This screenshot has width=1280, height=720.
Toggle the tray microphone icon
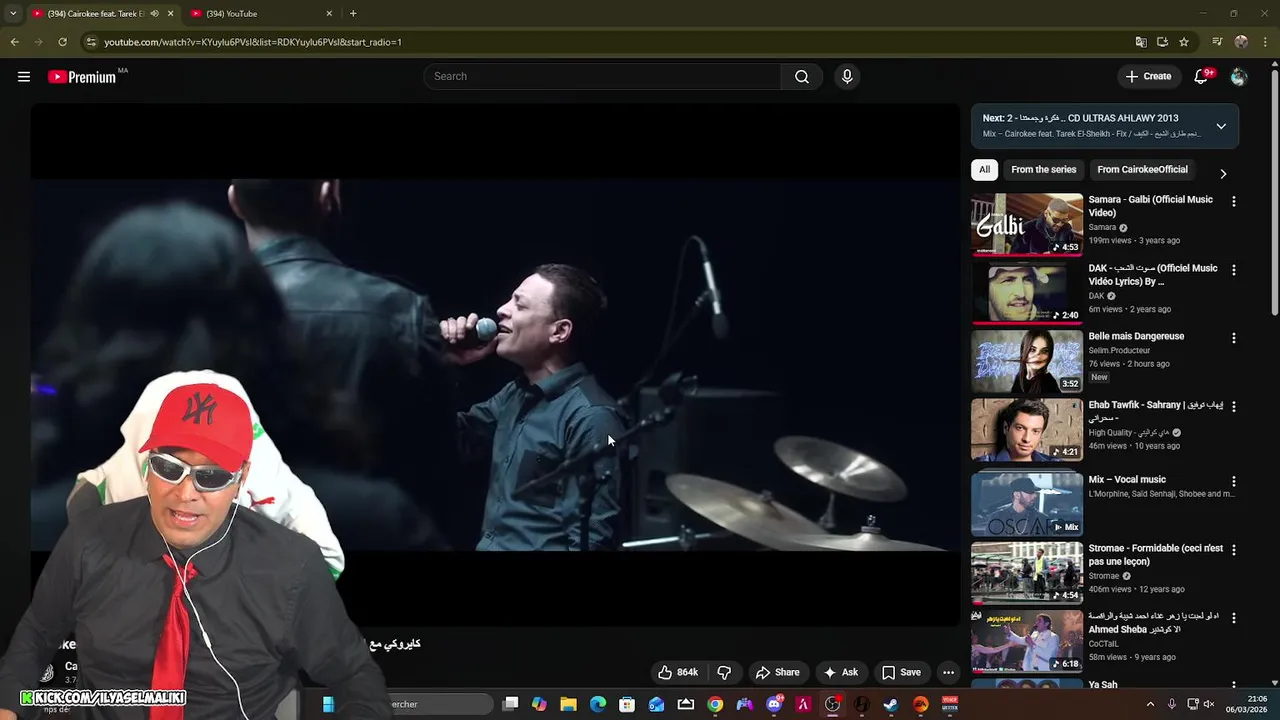pyautogui.click(x=1172, y=705)
